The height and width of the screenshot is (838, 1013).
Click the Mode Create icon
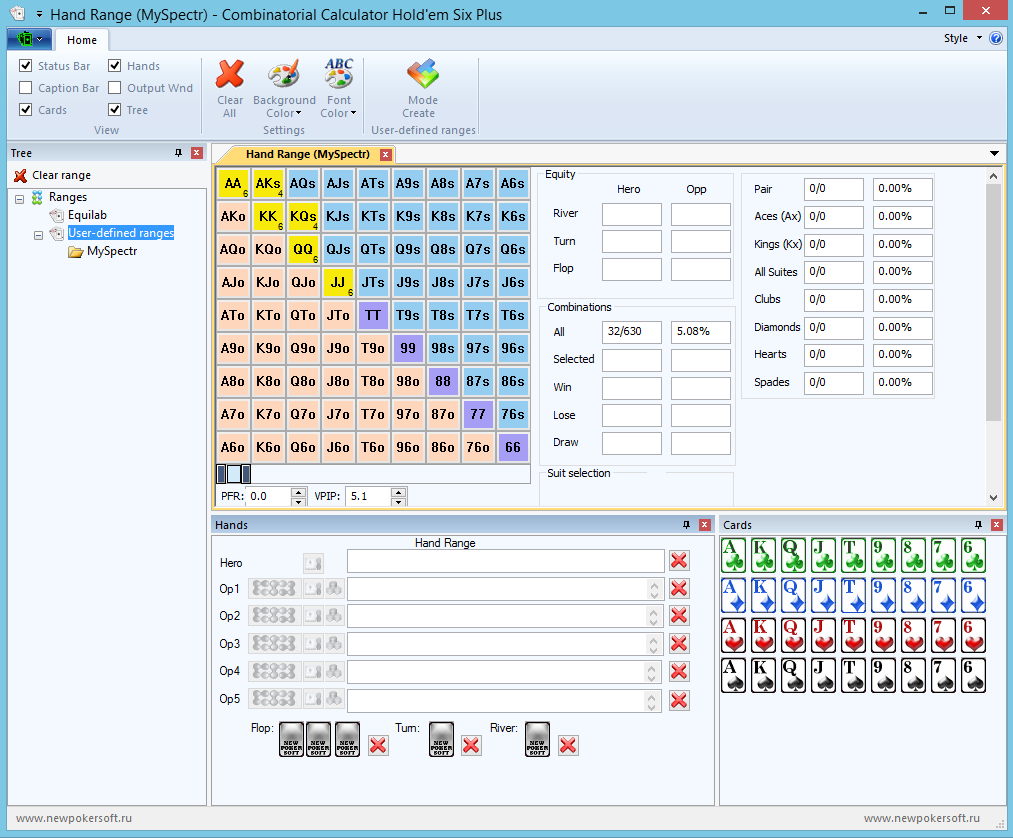click(422, 75)
